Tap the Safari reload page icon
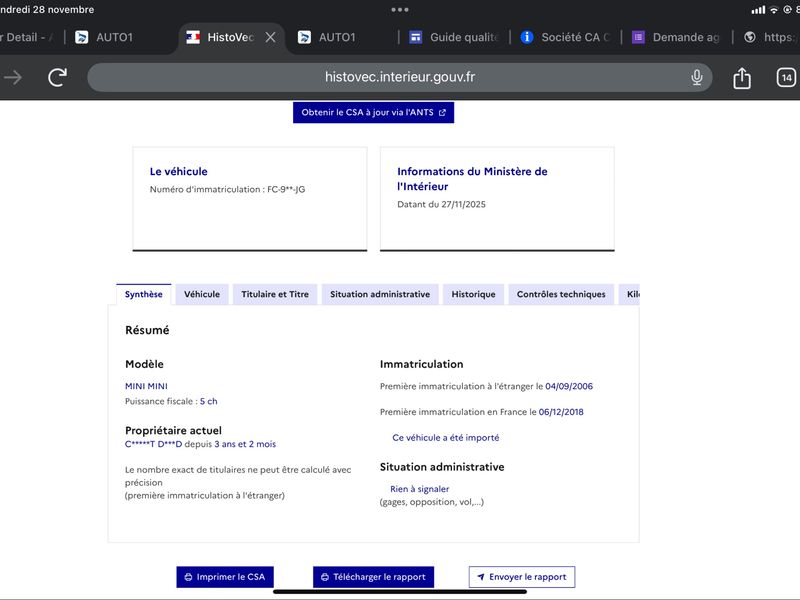Viewport: 800px width, 600px height. 58,77
